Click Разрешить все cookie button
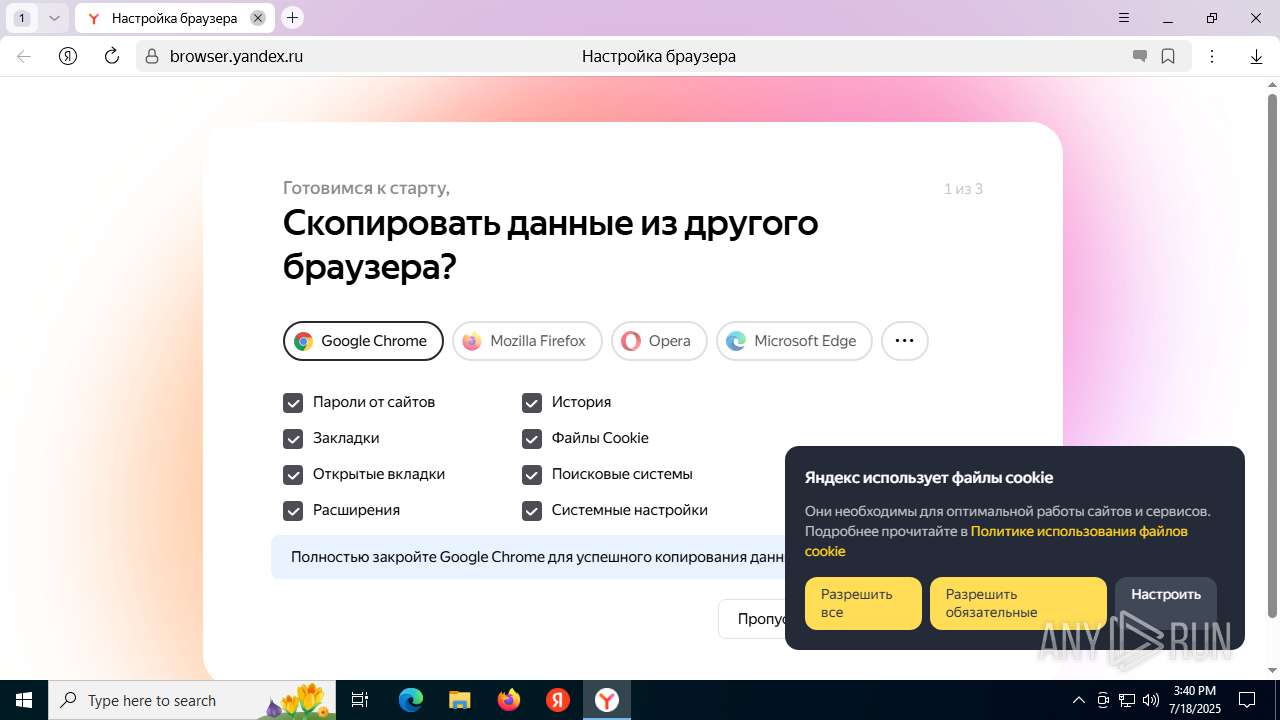Image resolution: width=1280 pixels, height=720 pixels. coord(863,603)
